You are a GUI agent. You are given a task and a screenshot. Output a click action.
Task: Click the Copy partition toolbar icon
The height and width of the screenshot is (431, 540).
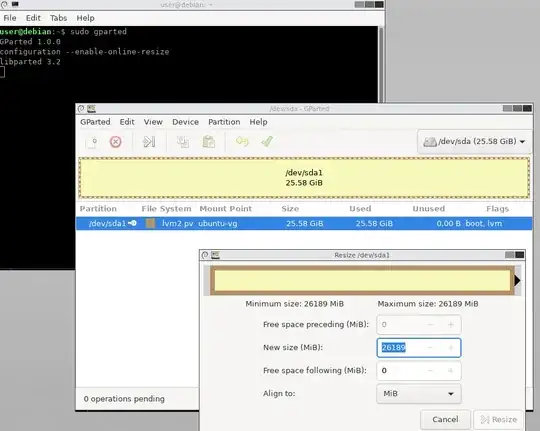click(183, 142)
